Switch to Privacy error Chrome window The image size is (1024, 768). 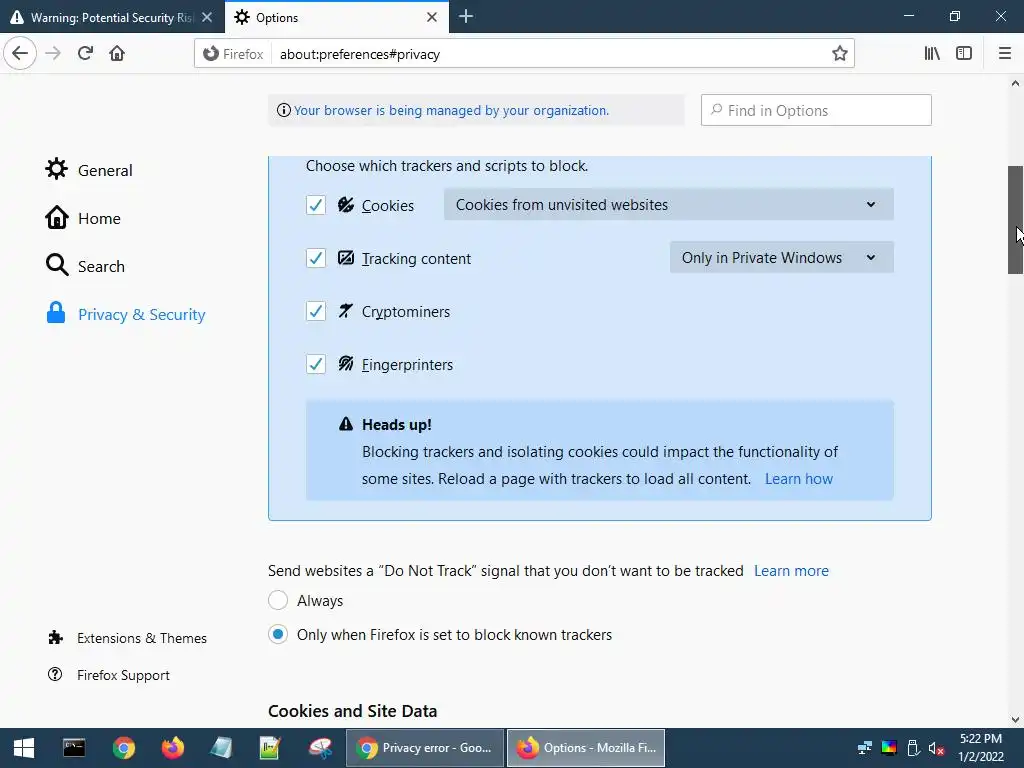click(425, 748)
